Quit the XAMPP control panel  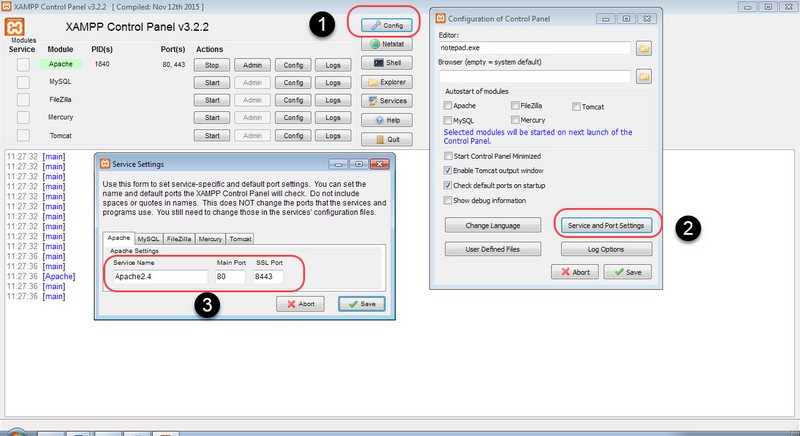click(x=386, y=139)
